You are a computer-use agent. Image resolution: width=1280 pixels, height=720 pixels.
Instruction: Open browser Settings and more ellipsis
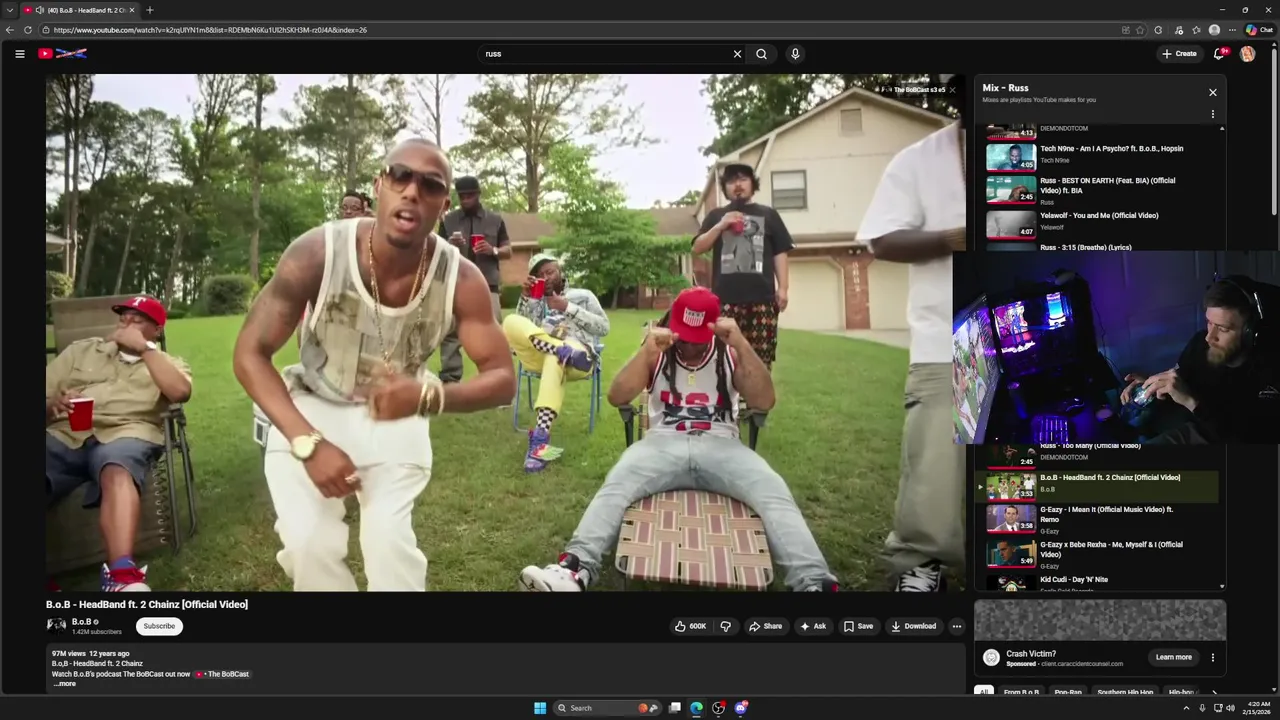(1232, 30)
